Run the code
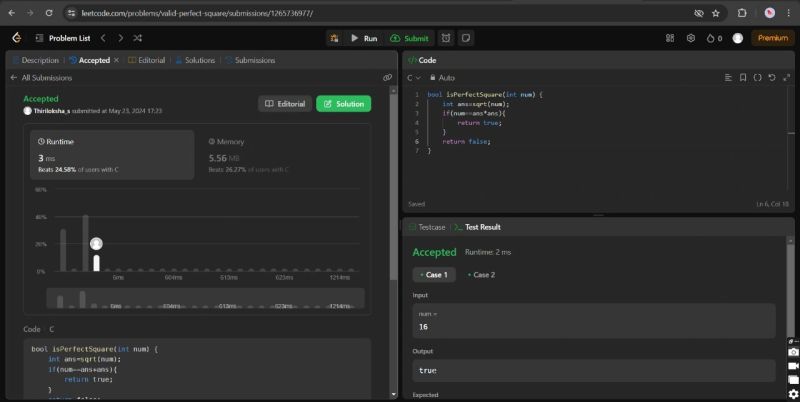The width and height of the screenshot is (800, 402). pos(364,38)
